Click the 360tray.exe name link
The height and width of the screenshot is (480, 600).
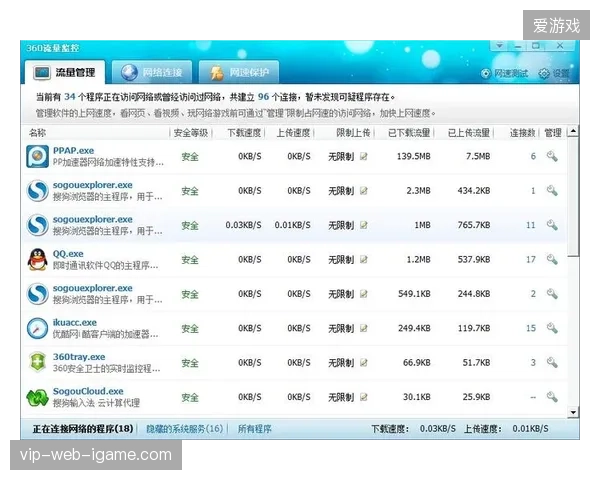(x=79, y=357)
